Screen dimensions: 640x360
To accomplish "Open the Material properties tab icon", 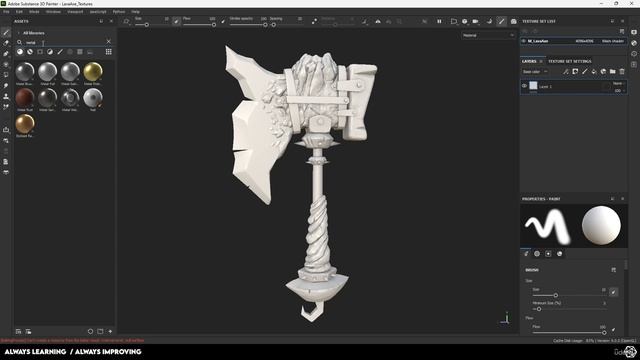I will 560,254.
